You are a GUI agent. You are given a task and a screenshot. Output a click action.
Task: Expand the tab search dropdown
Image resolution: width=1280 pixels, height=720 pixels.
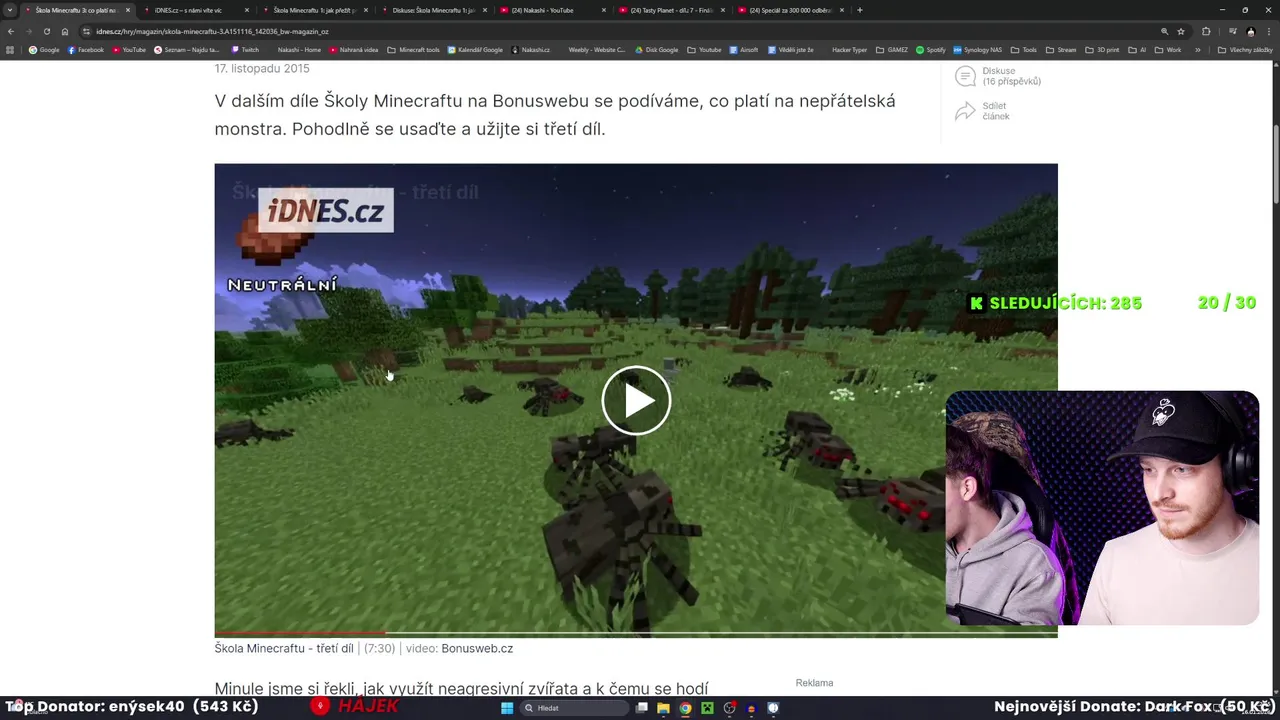click(9, 10)
